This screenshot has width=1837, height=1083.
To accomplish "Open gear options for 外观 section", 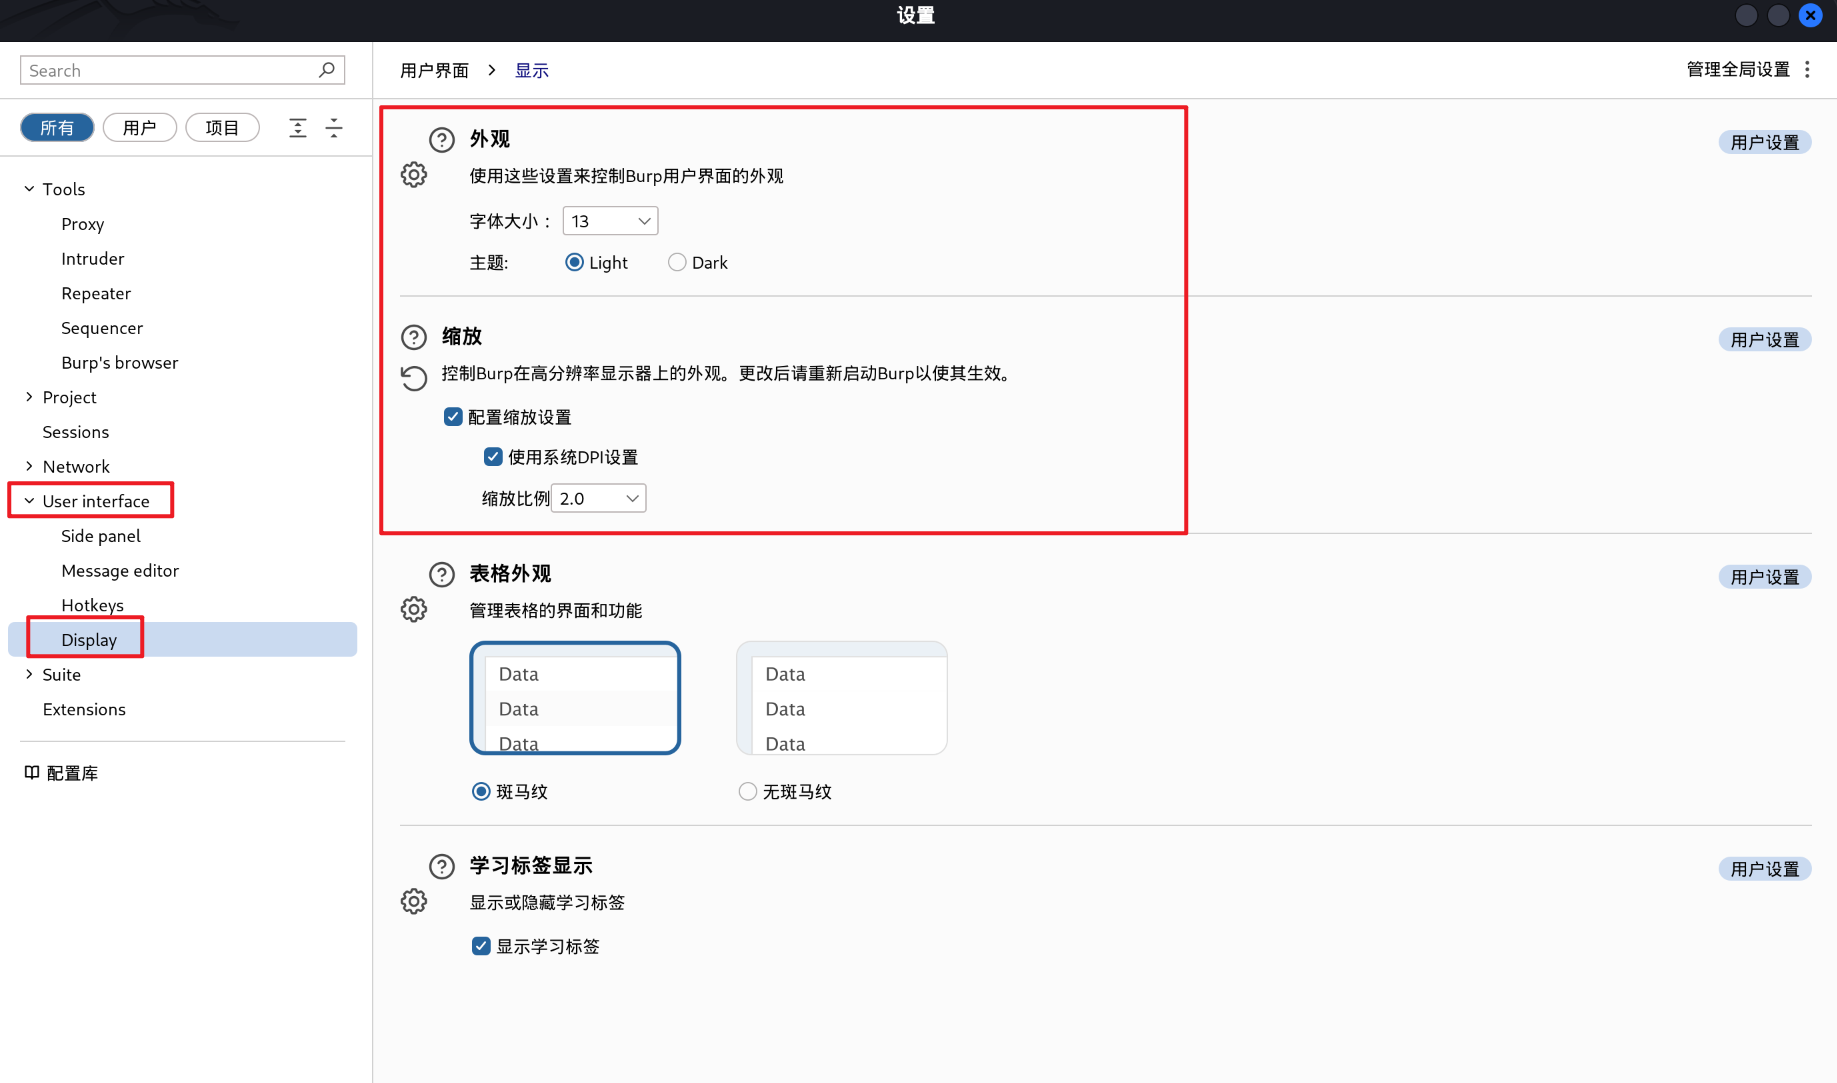I will [x=414, y=175].
